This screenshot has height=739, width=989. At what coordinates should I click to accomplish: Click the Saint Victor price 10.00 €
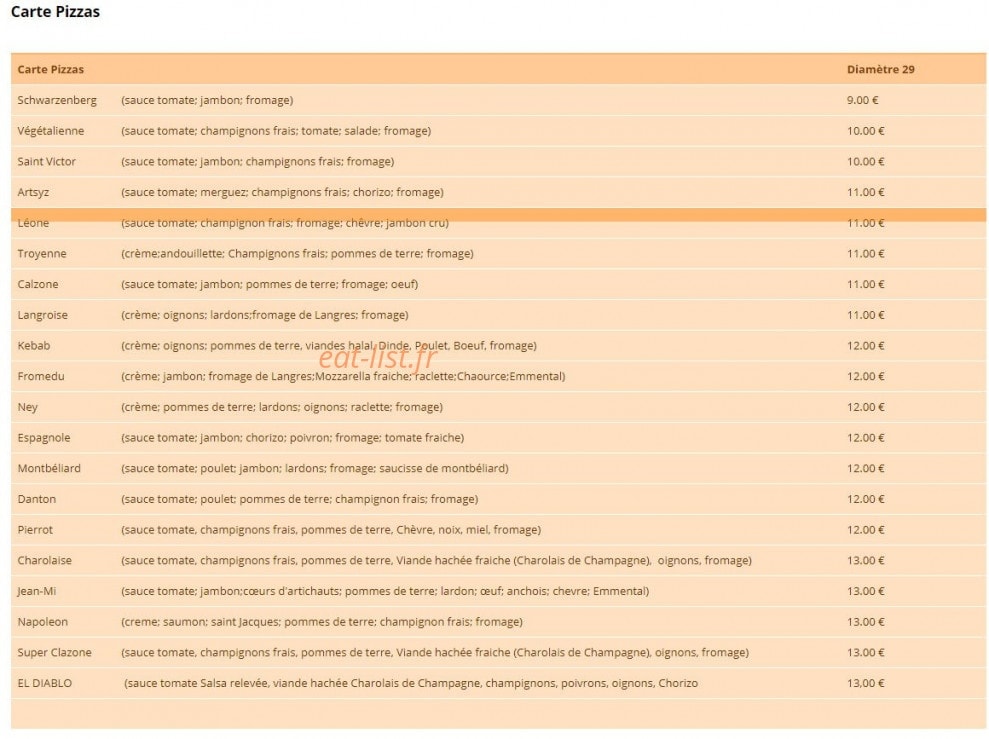865,161
